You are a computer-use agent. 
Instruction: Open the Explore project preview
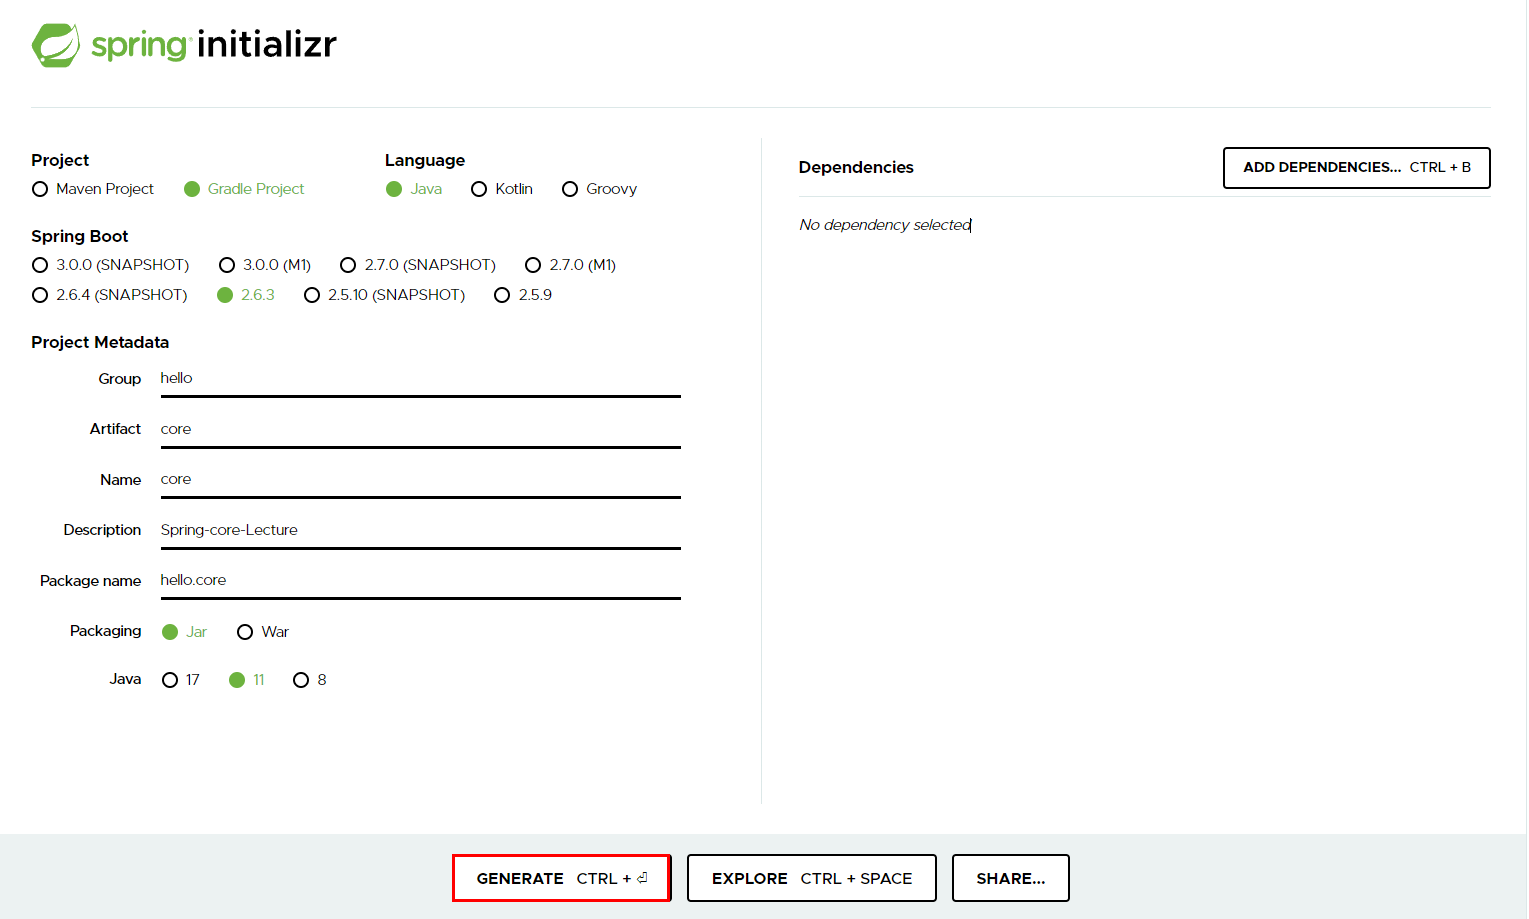tap(811, 878)
